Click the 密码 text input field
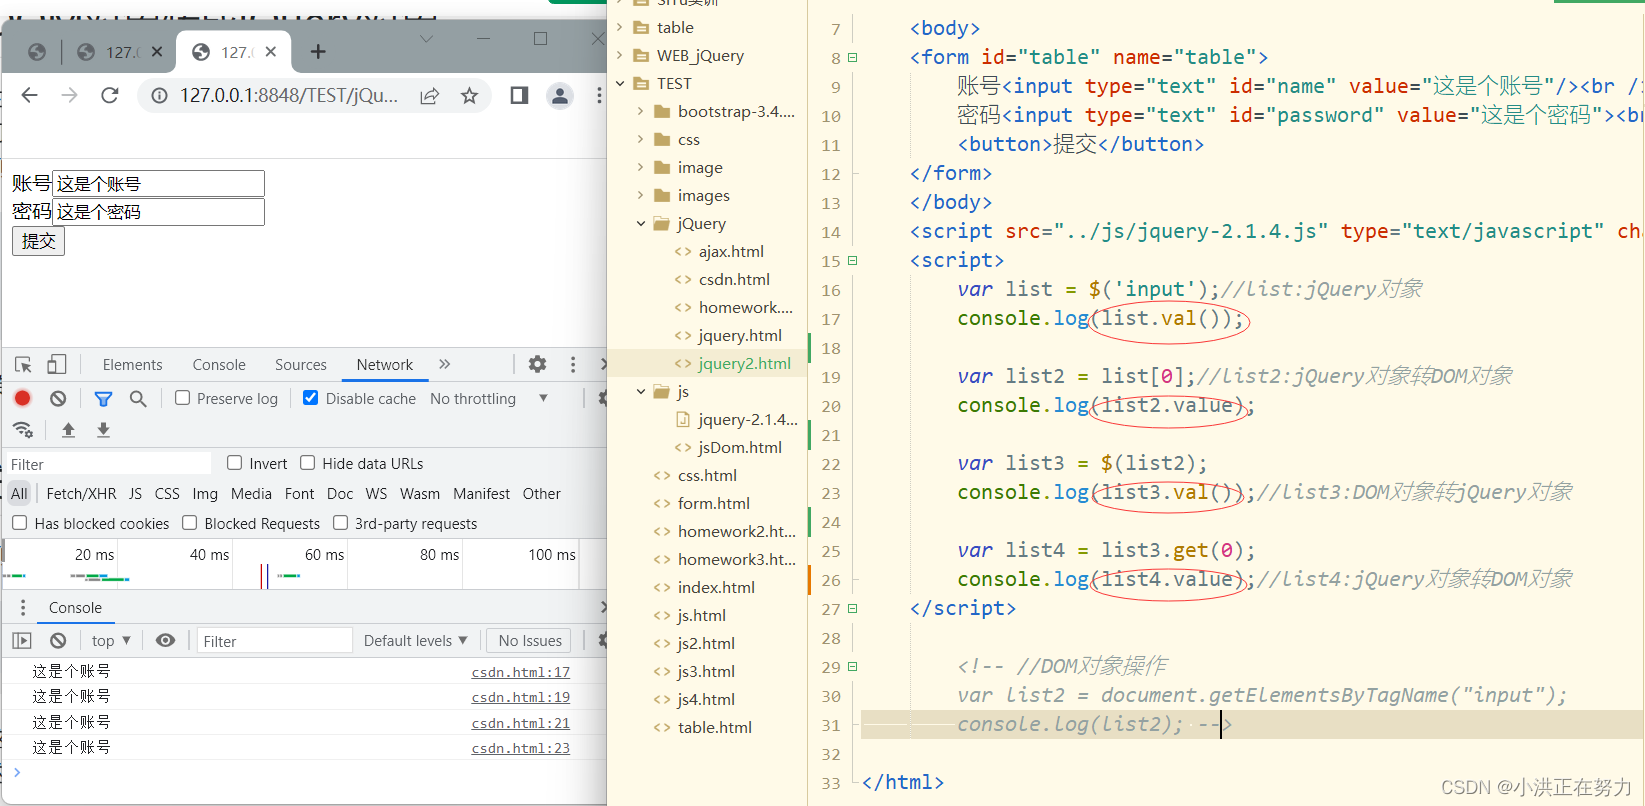 (158, 212)
